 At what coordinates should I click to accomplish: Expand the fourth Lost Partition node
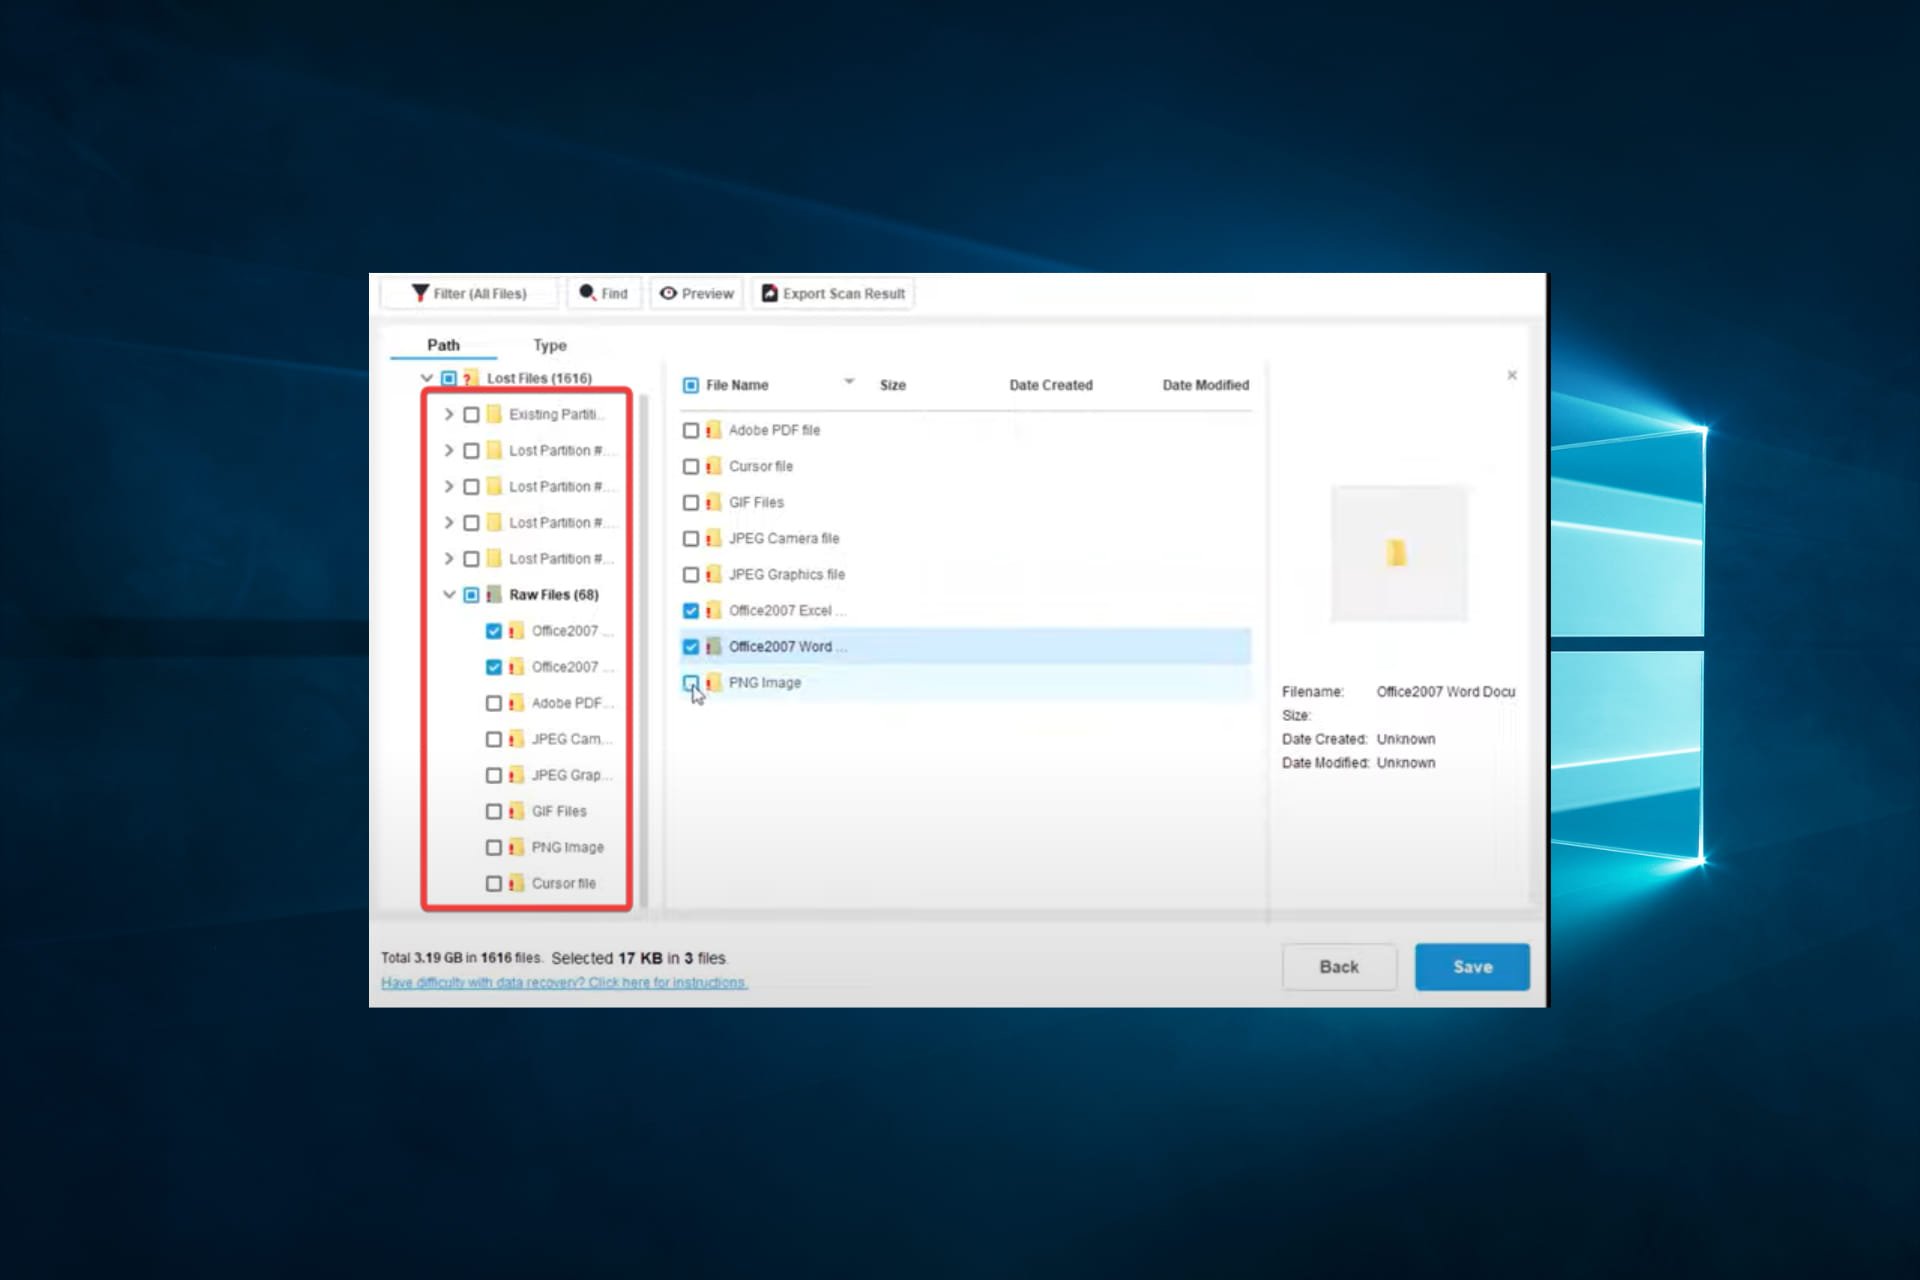(449, 558)
